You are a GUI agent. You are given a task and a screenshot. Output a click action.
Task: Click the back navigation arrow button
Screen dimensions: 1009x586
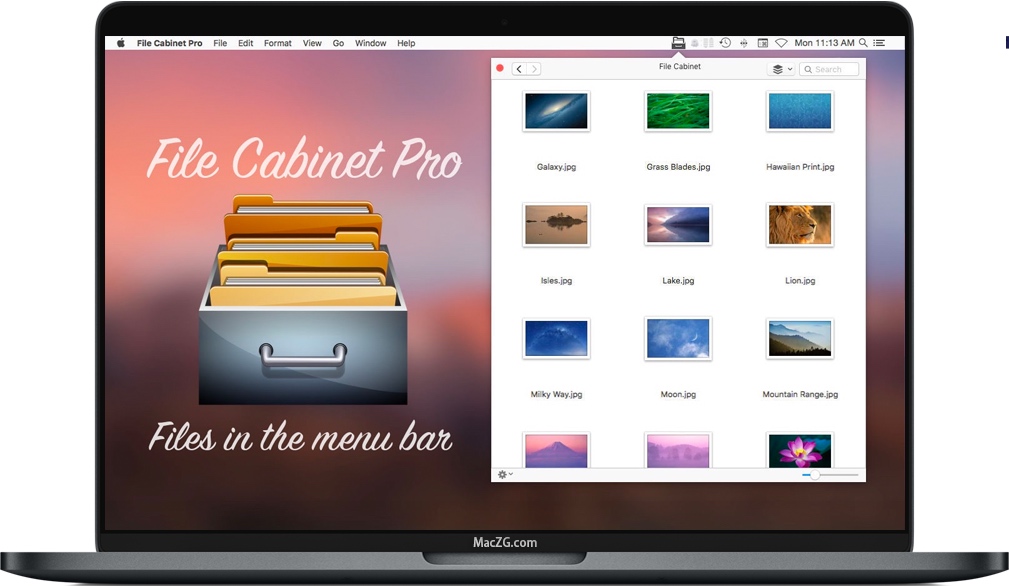519,68
